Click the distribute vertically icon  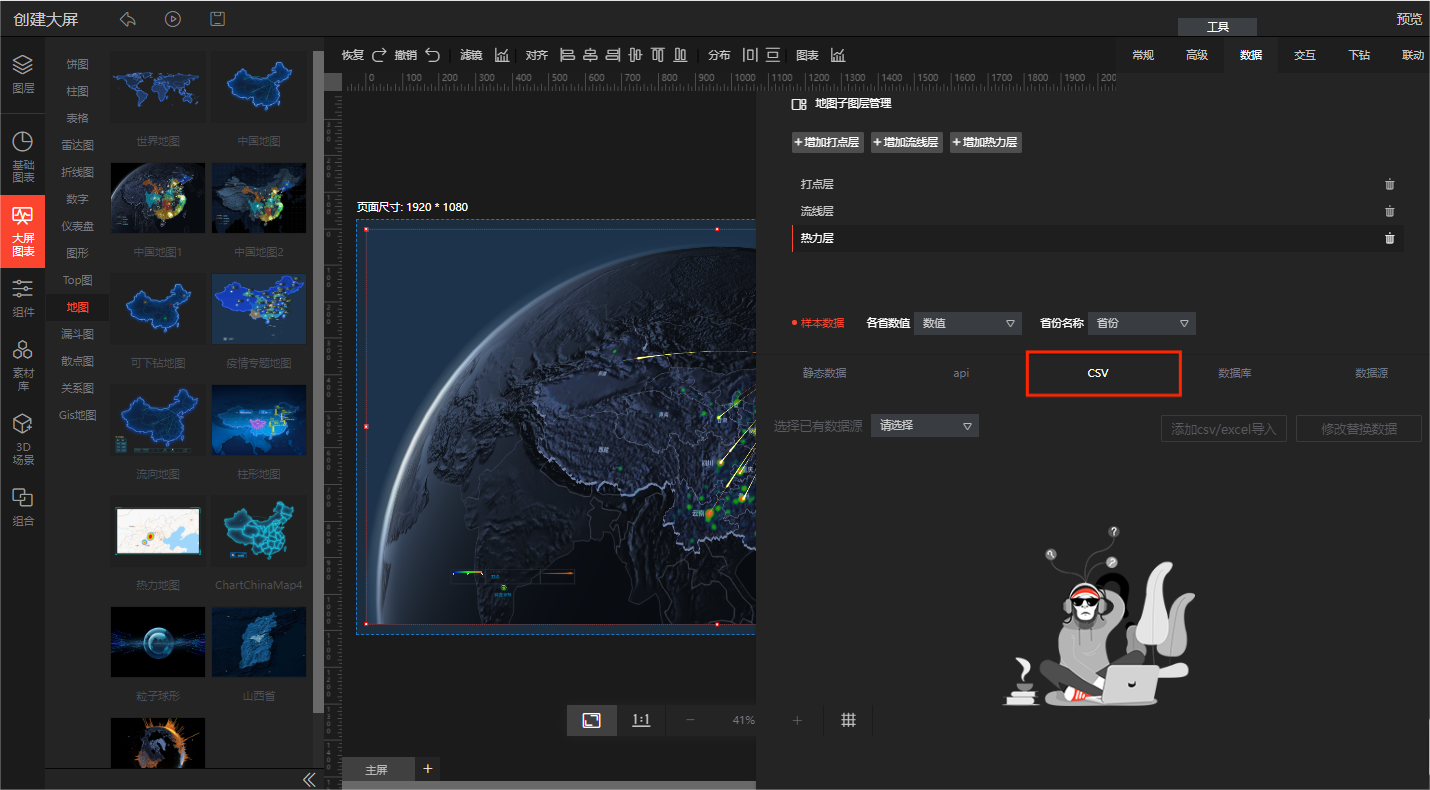point(773,55)
